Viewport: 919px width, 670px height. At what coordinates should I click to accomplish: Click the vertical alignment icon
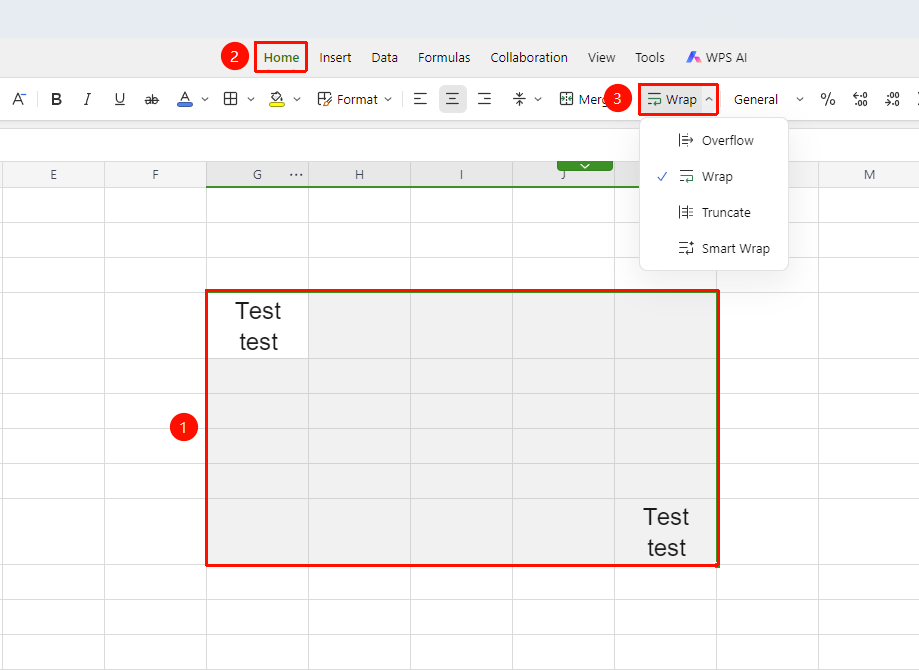click(x=519, y=99)
